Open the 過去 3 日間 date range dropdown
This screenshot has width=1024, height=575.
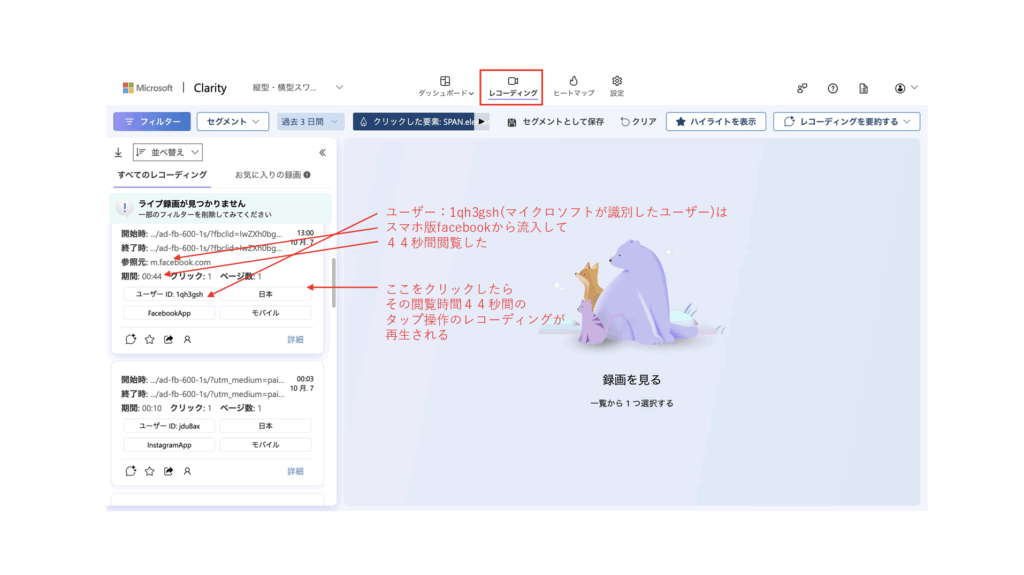310,121
